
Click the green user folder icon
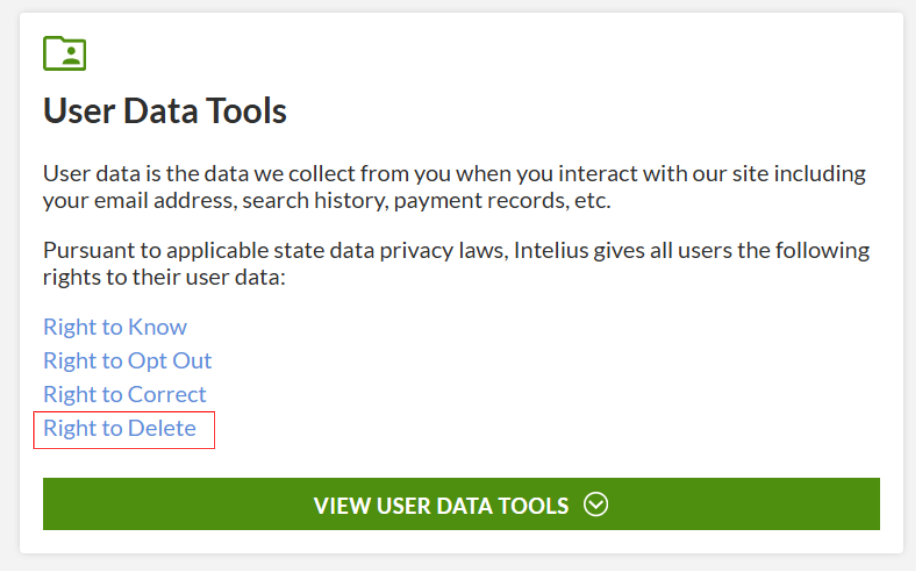64,53
